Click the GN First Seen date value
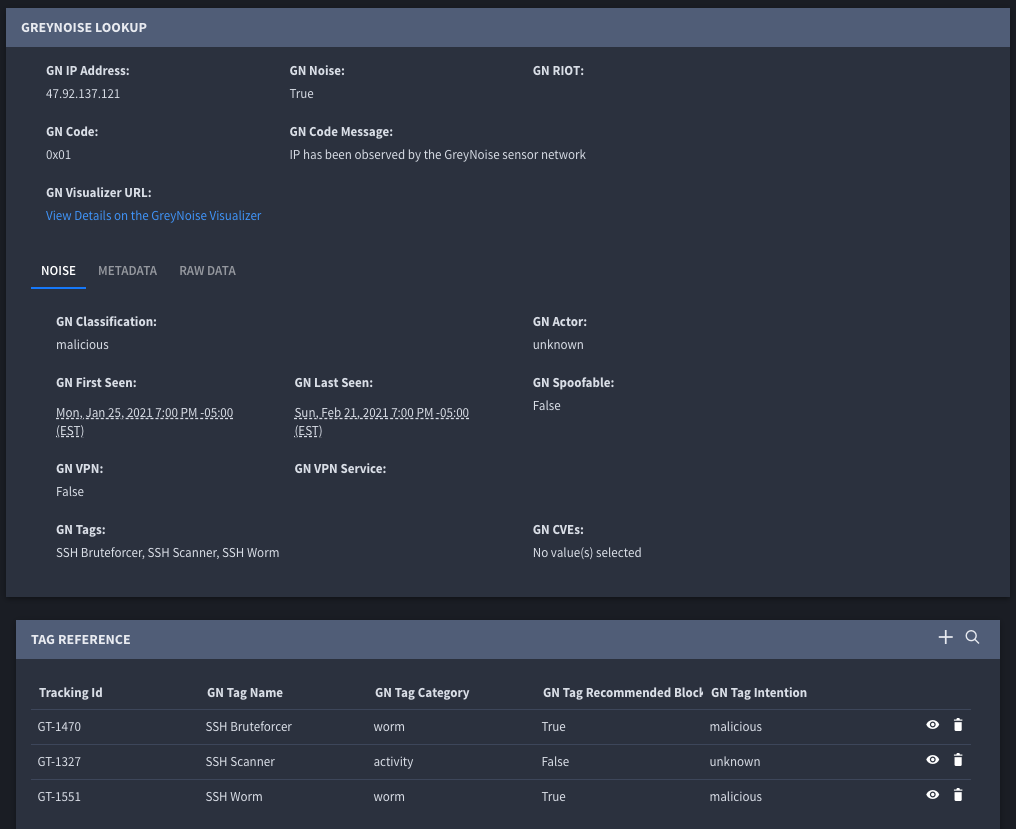 pyautogui.click(x=144, y=422)
